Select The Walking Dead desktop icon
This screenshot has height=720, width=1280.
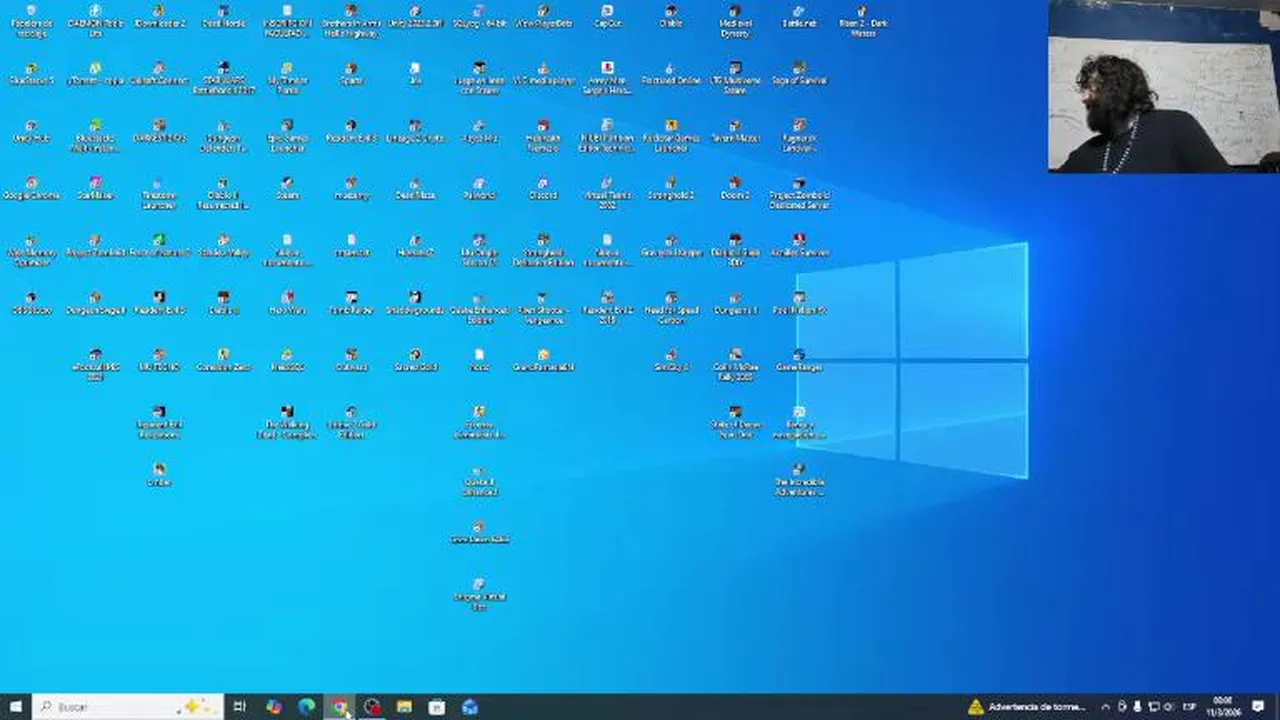[287, 423]
